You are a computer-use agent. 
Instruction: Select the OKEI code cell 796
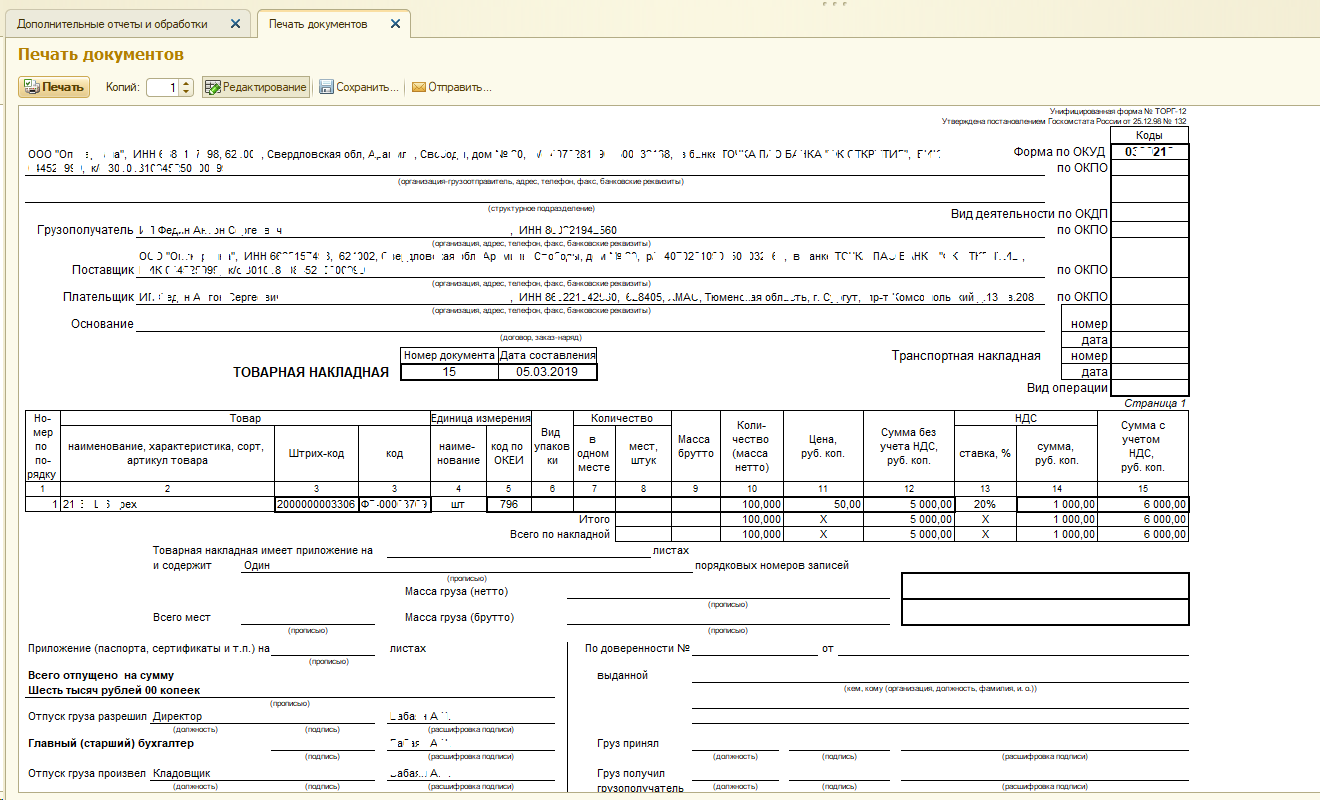[x=509, y=505]
